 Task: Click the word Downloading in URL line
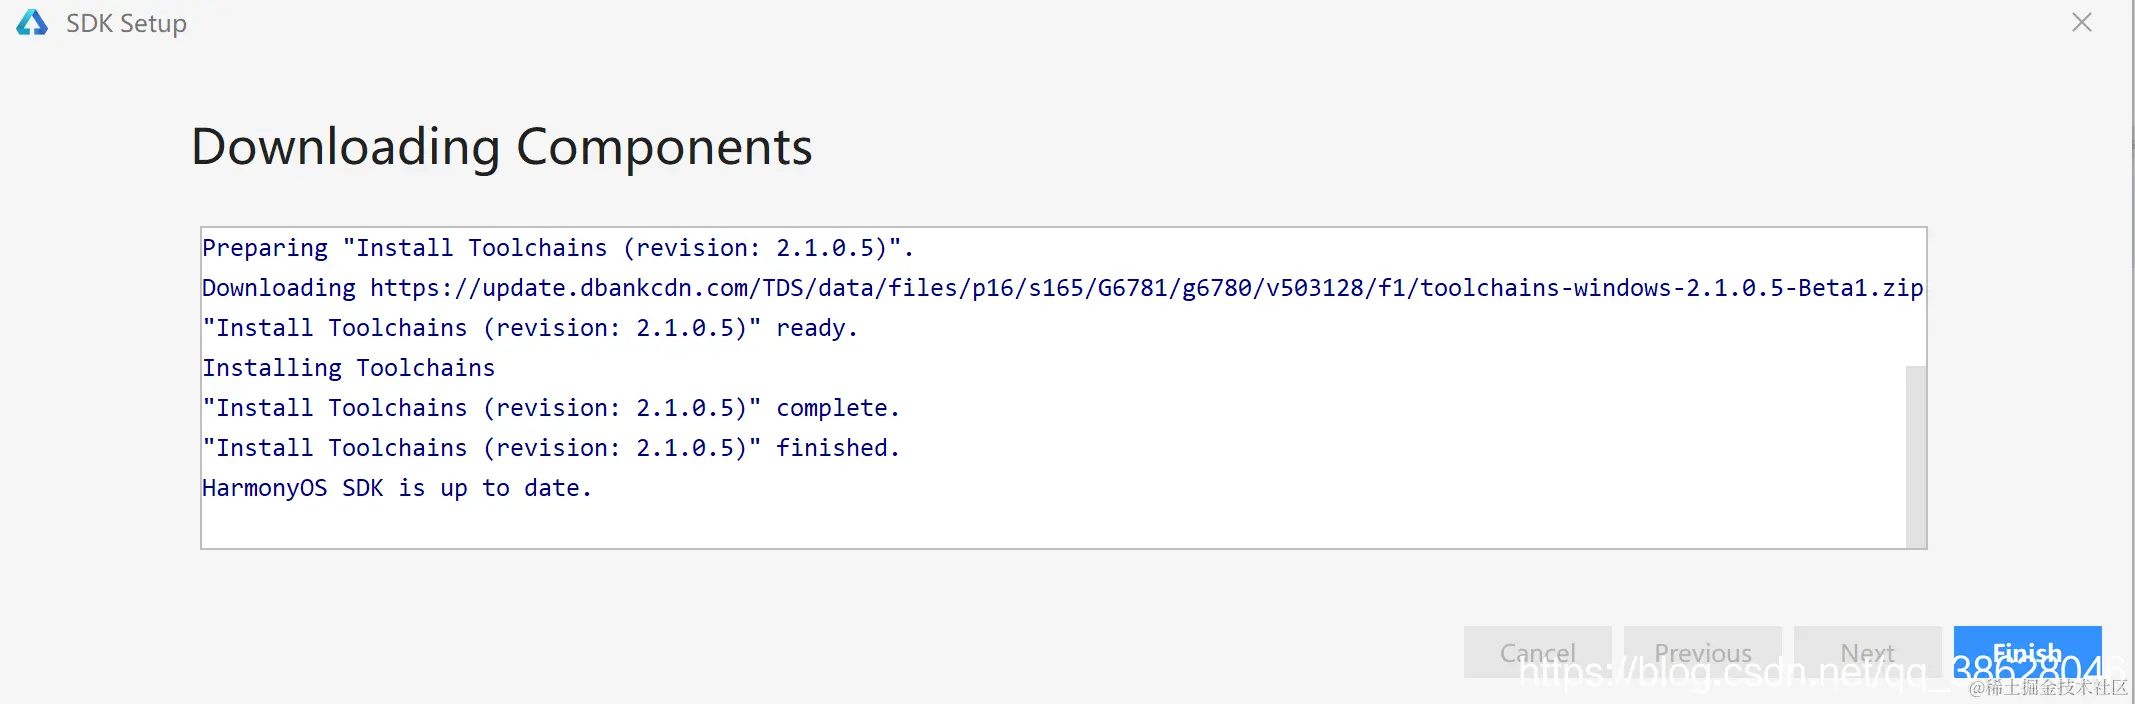click(x=278, y=288)
